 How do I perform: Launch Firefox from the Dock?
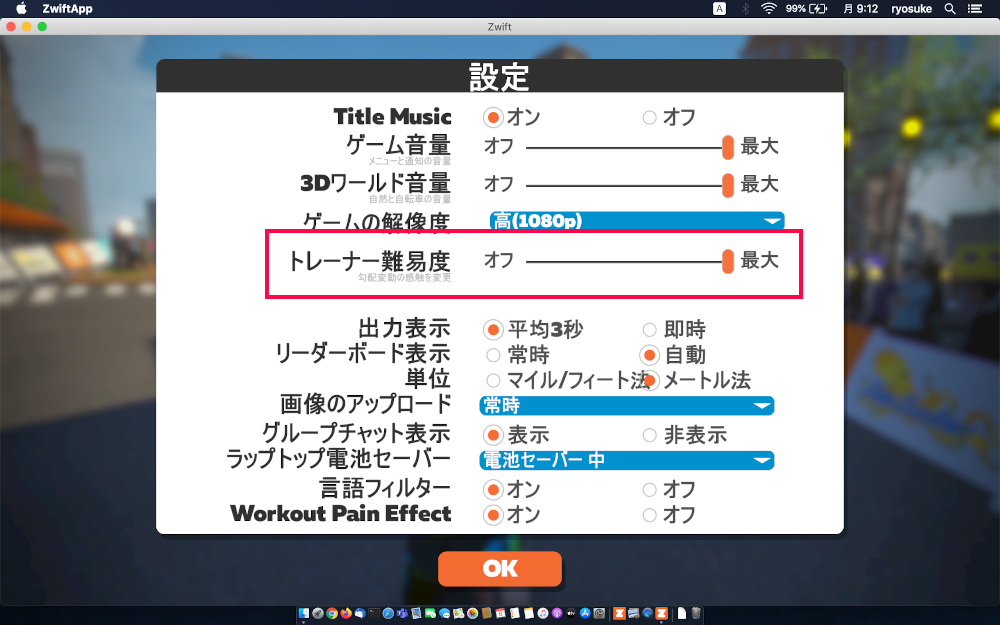[346, 614]
